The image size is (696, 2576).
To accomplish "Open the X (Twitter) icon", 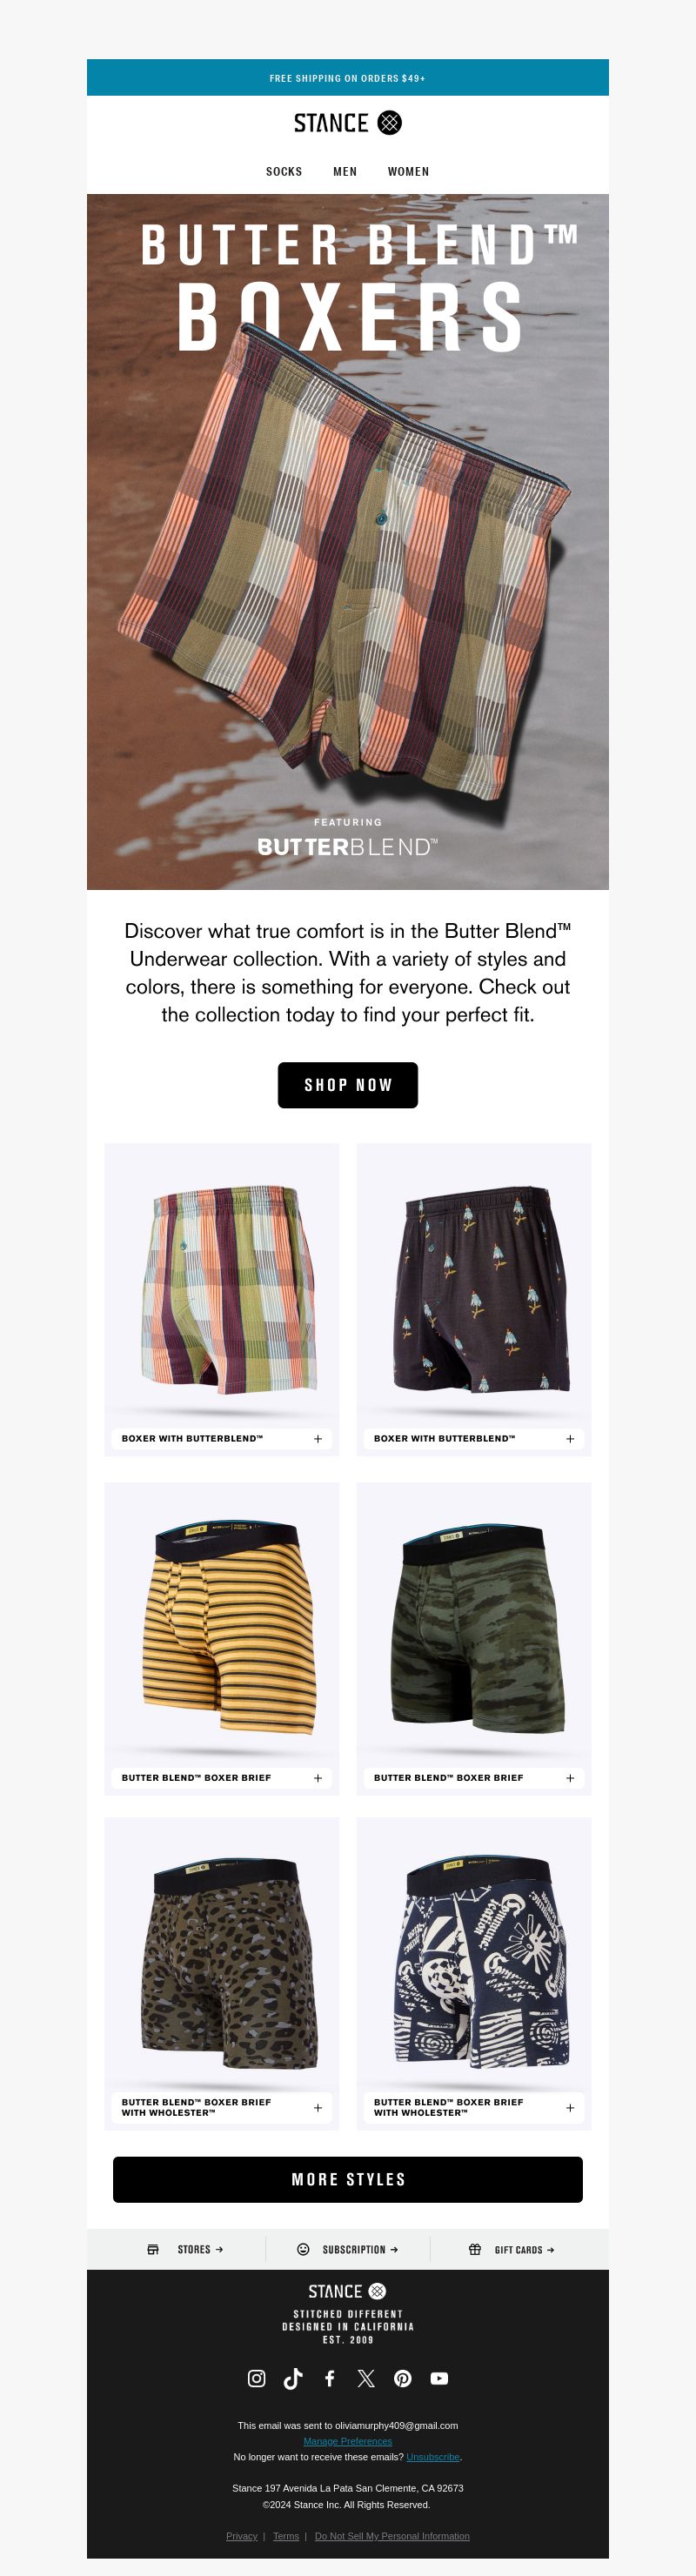I will point(366,2378).
